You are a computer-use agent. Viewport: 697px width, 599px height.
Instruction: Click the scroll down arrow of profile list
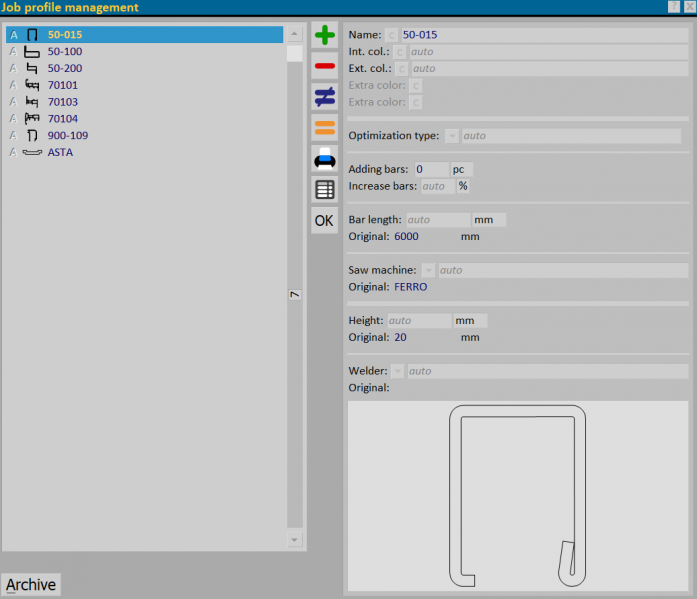point(294,540)
